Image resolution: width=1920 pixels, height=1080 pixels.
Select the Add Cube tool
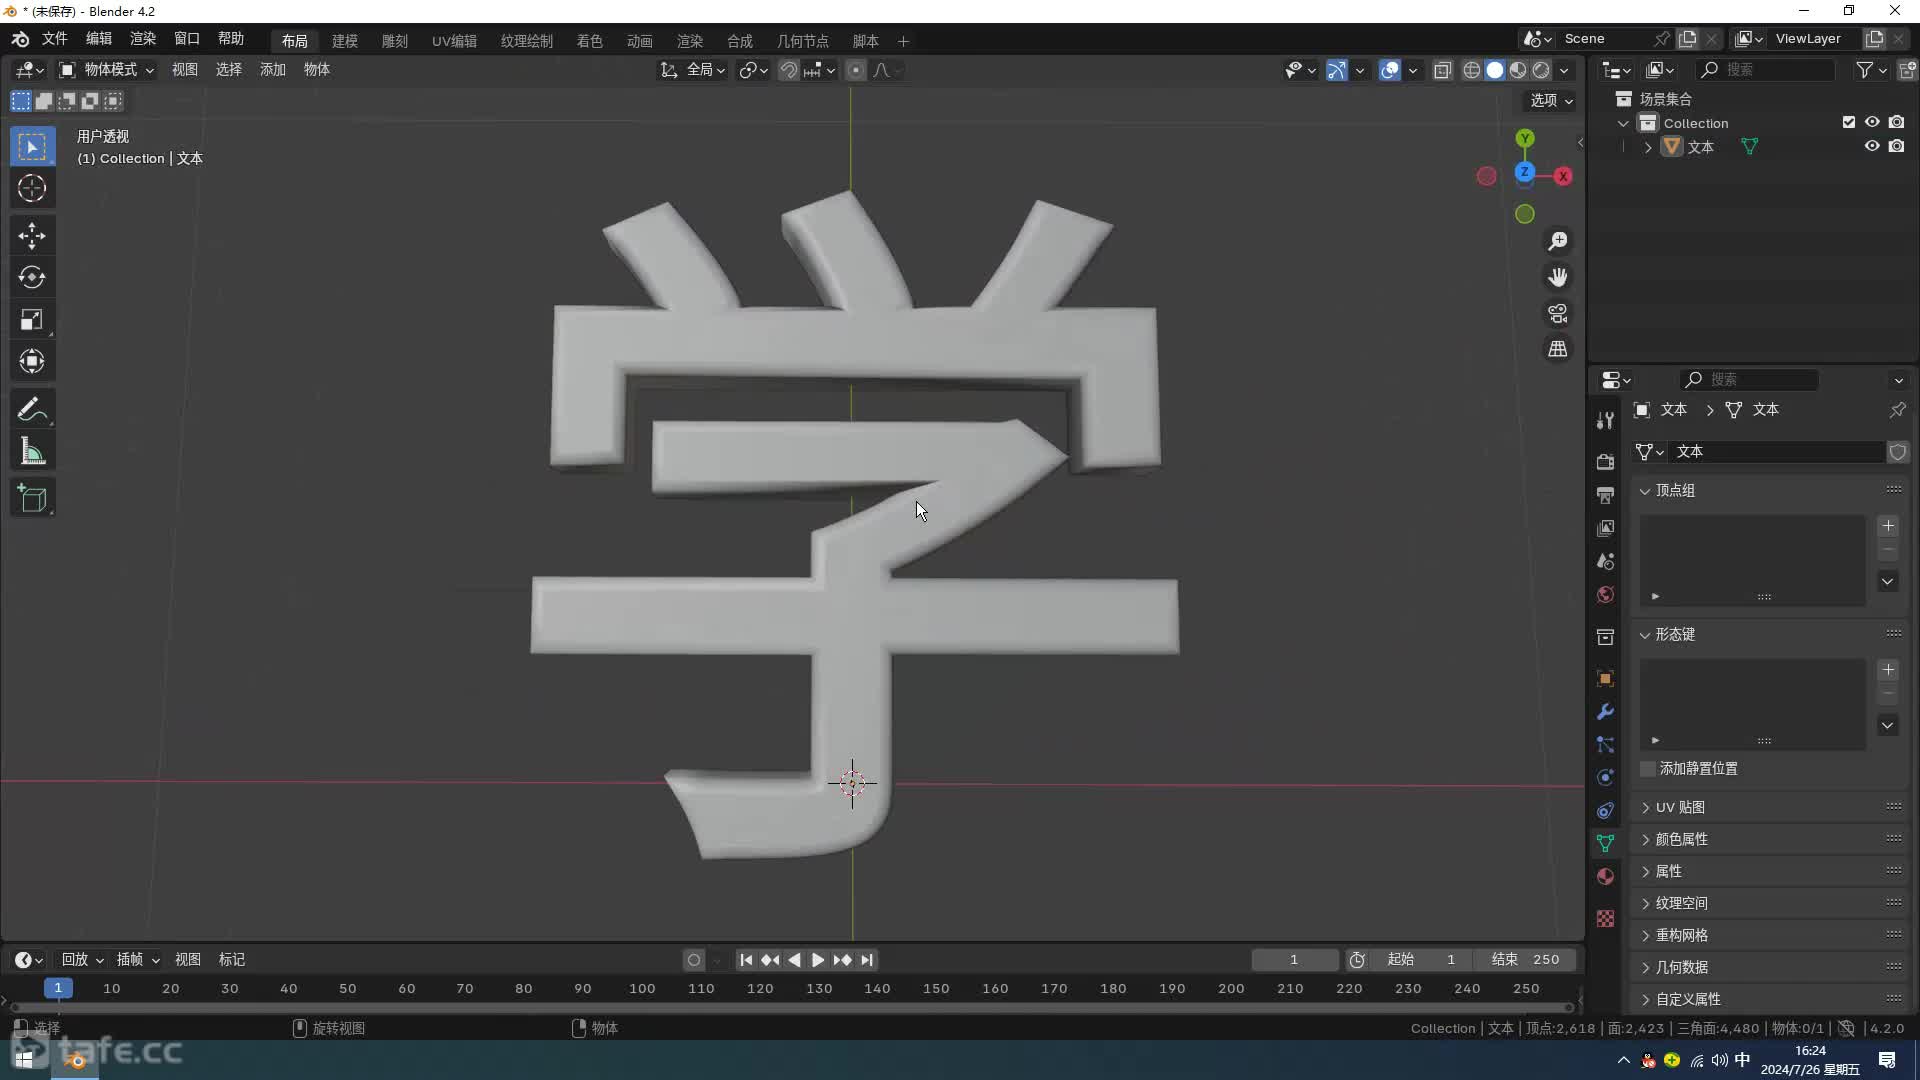pyautogui.click(x=32, y=499)
